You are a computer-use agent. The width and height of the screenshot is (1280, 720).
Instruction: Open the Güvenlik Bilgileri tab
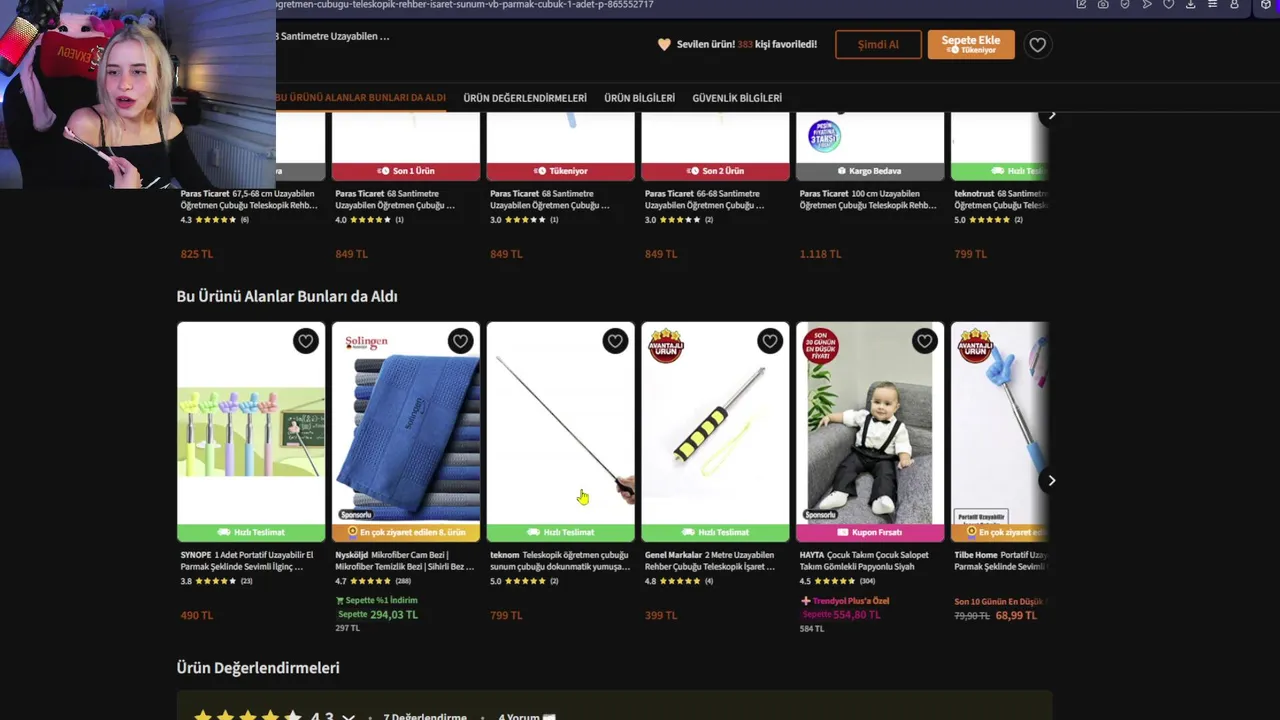[x=737, y=98]
